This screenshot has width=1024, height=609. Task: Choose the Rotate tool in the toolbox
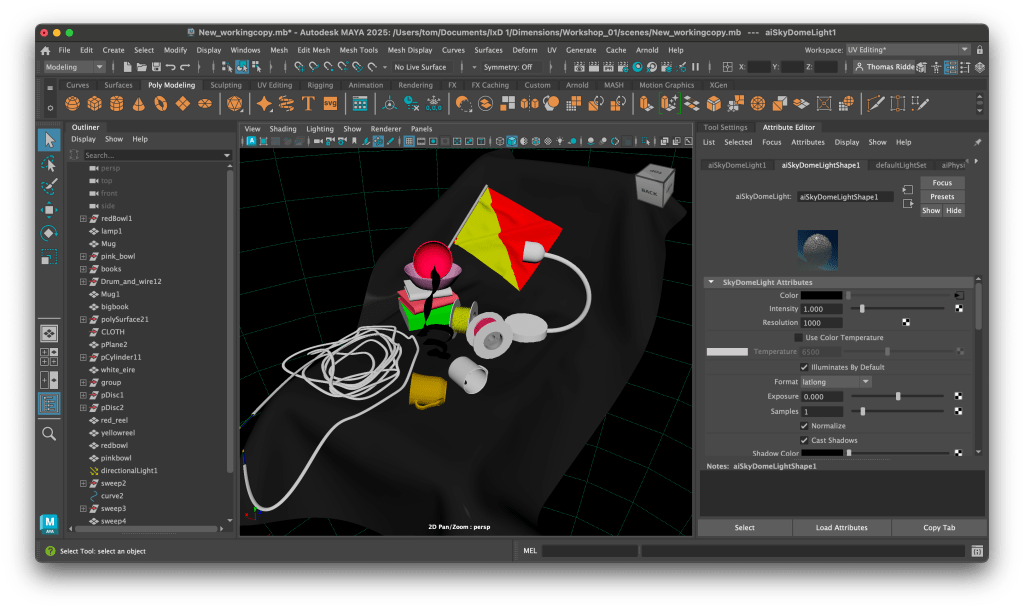48,234
